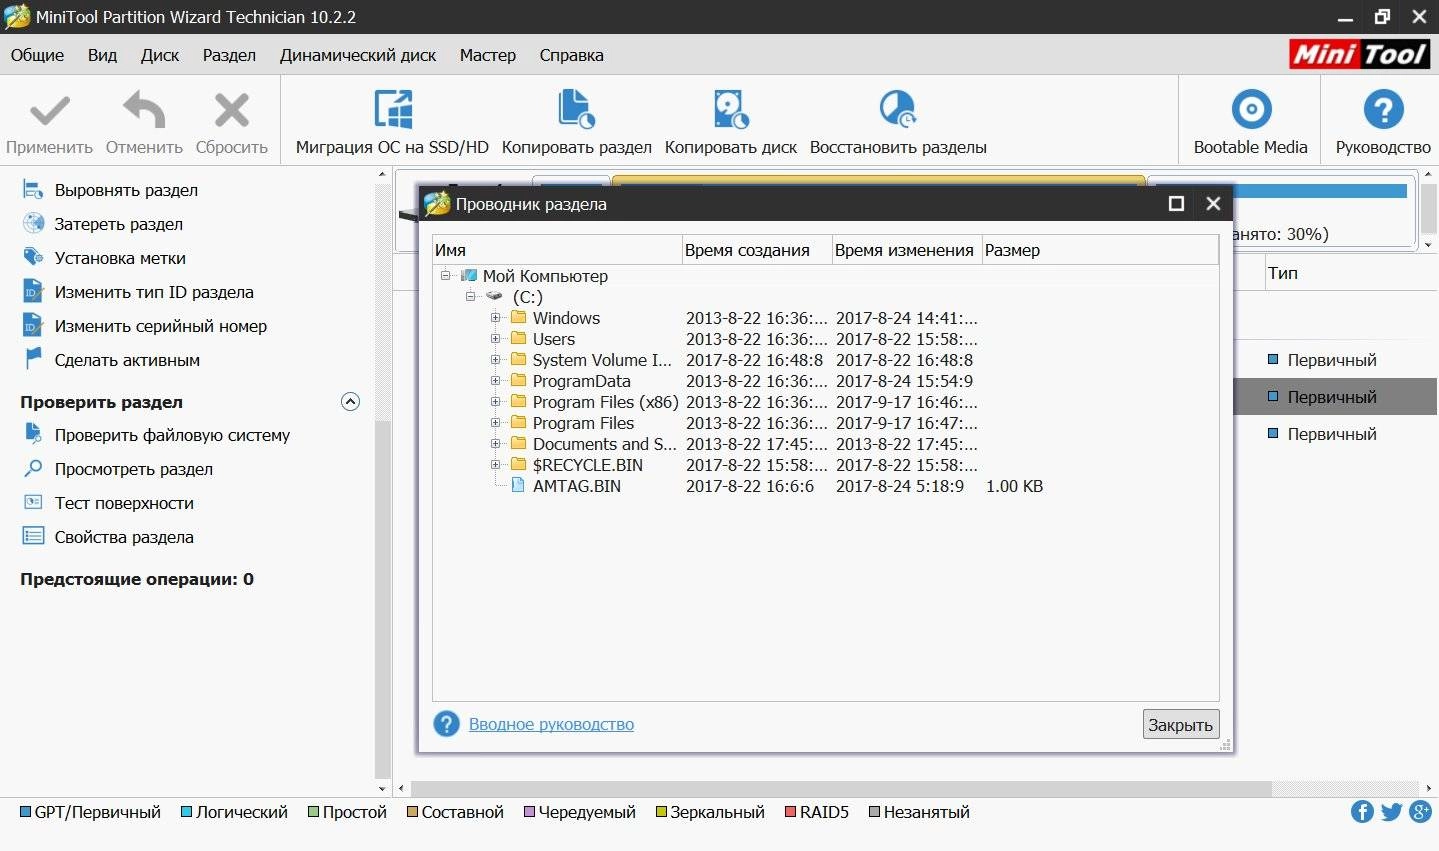Expand Program Files (x86) folder
This screenshot has width=1439, height=851.
[x=495, y=402]
